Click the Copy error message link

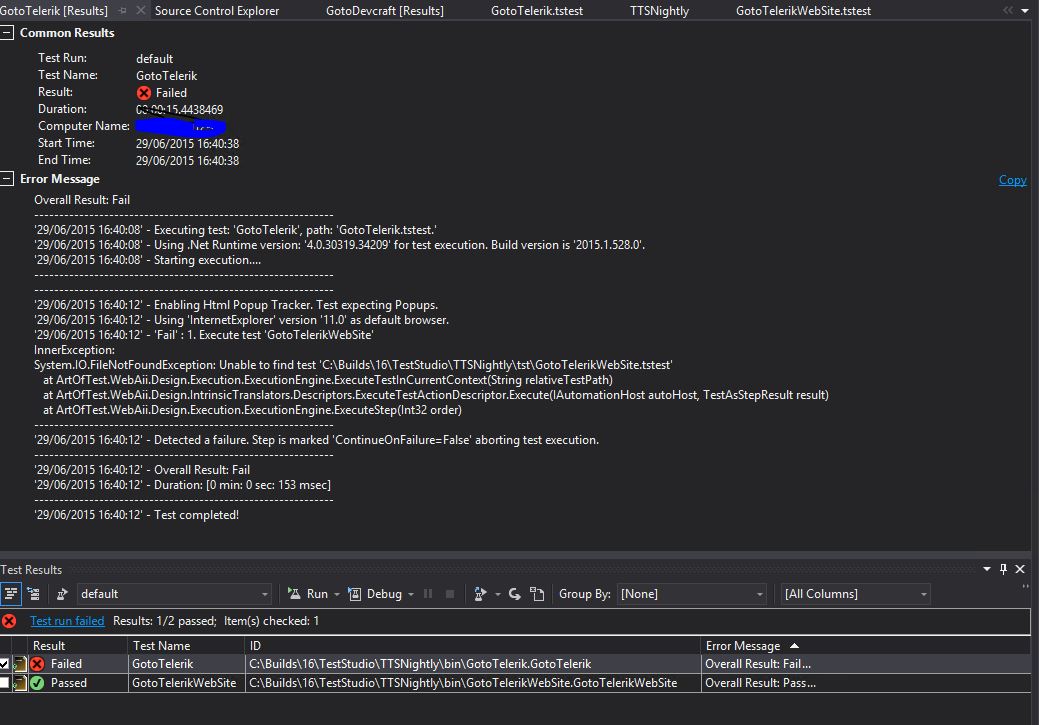(1012, 180)
